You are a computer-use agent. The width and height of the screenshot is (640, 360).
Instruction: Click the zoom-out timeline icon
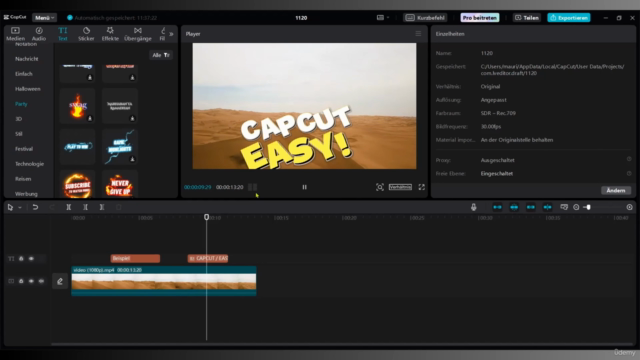(x=576, y=207)
